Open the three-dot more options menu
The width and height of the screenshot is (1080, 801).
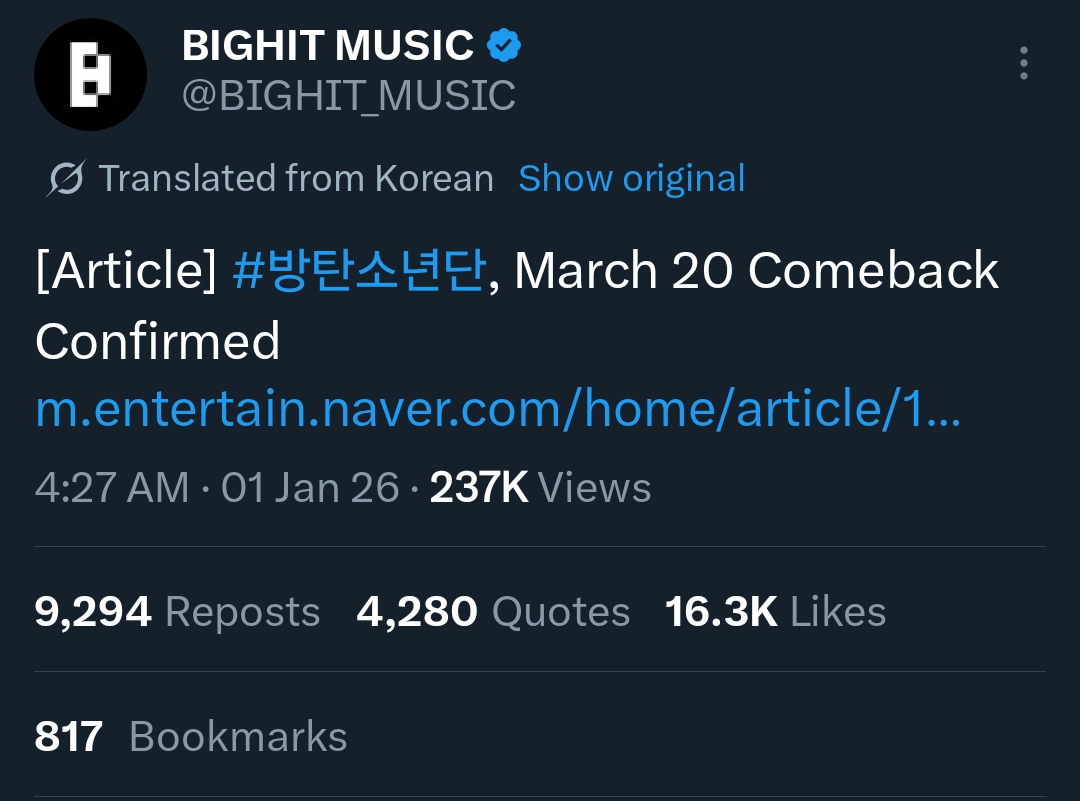pos(1023,63)
